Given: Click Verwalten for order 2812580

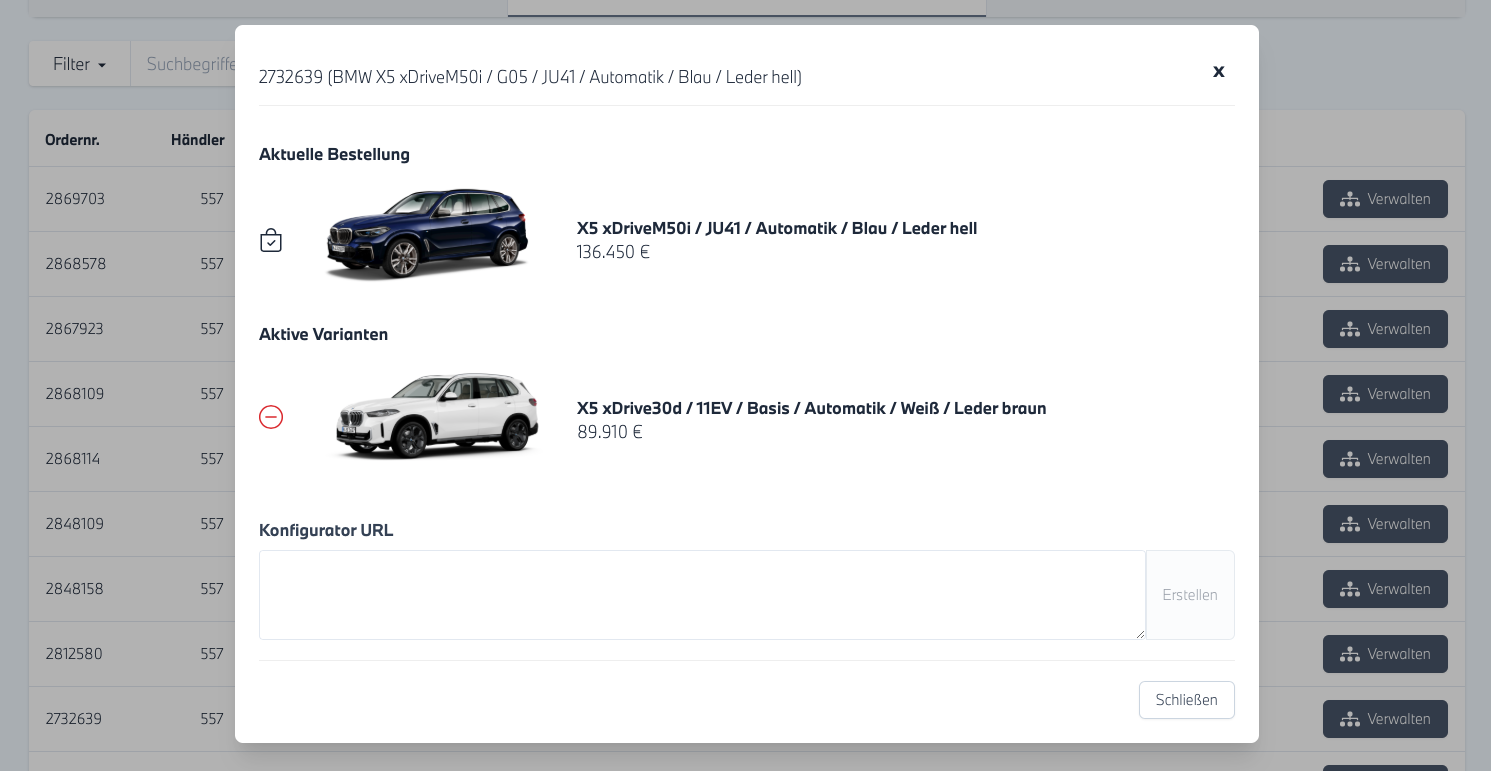Looking at the screenshot, I should tap(1384, 654).
